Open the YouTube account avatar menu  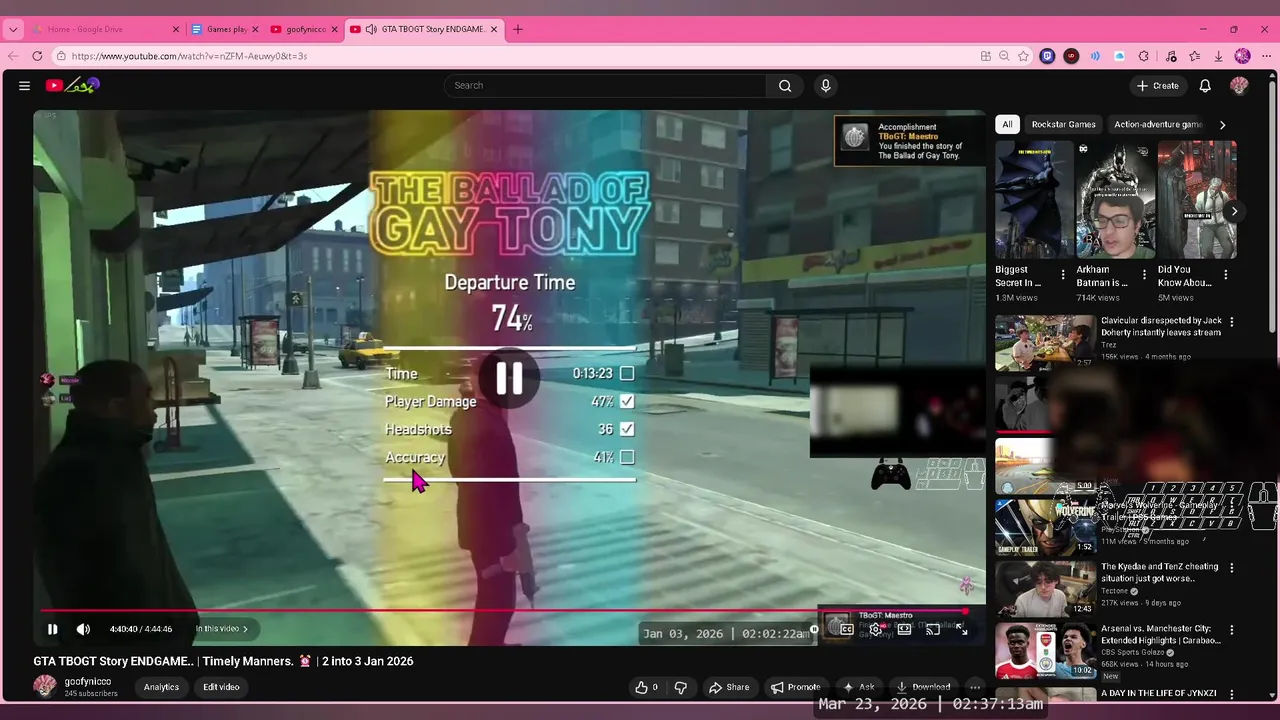pyautogui.click(x=1239, y=86)
